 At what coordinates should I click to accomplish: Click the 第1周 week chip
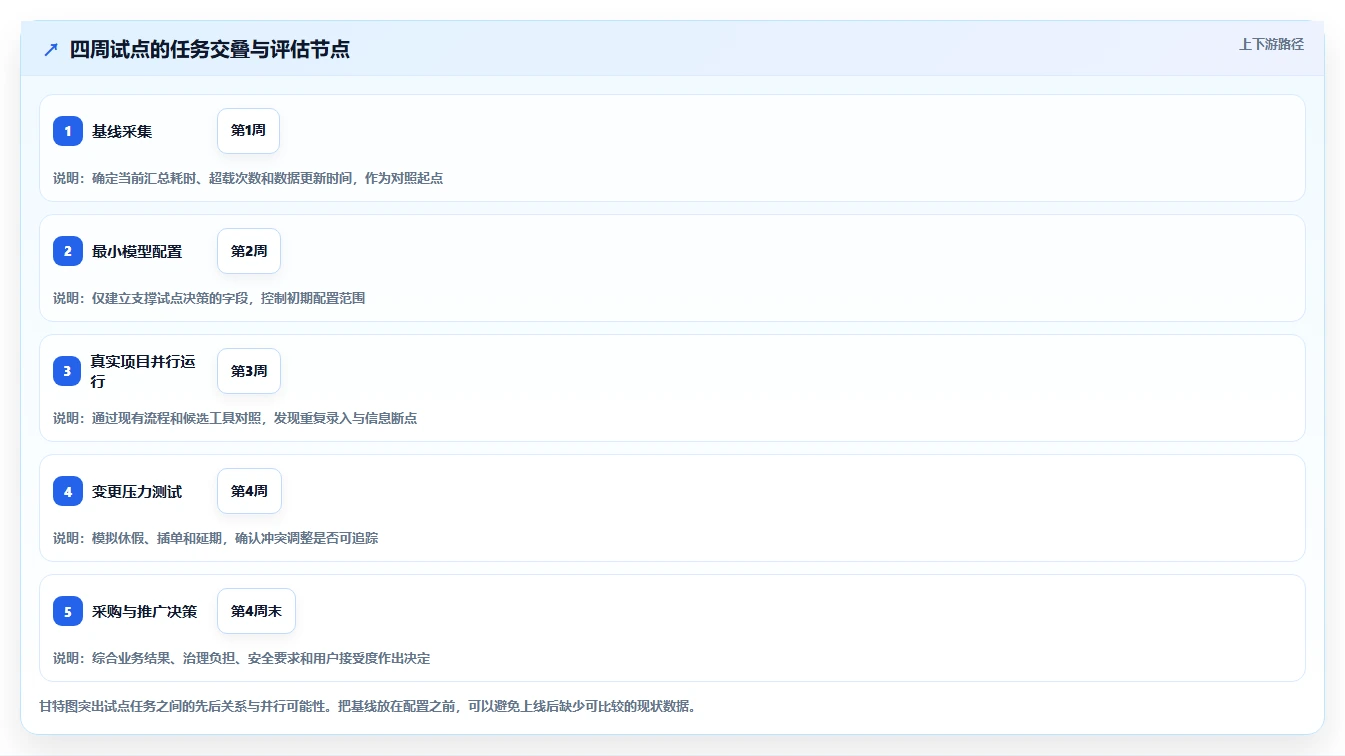(x=248, y=131)
